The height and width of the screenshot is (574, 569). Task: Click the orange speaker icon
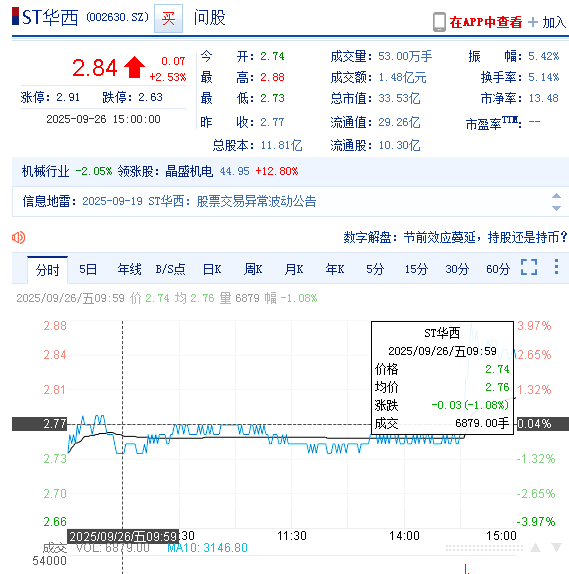(18, 238)
